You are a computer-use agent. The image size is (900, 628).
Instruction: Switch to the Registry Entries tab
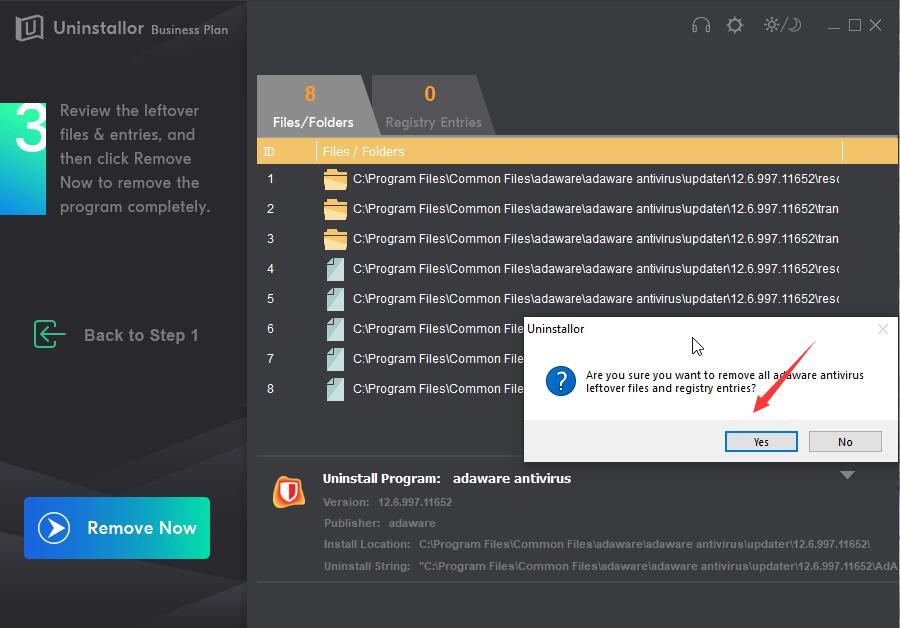433,106
